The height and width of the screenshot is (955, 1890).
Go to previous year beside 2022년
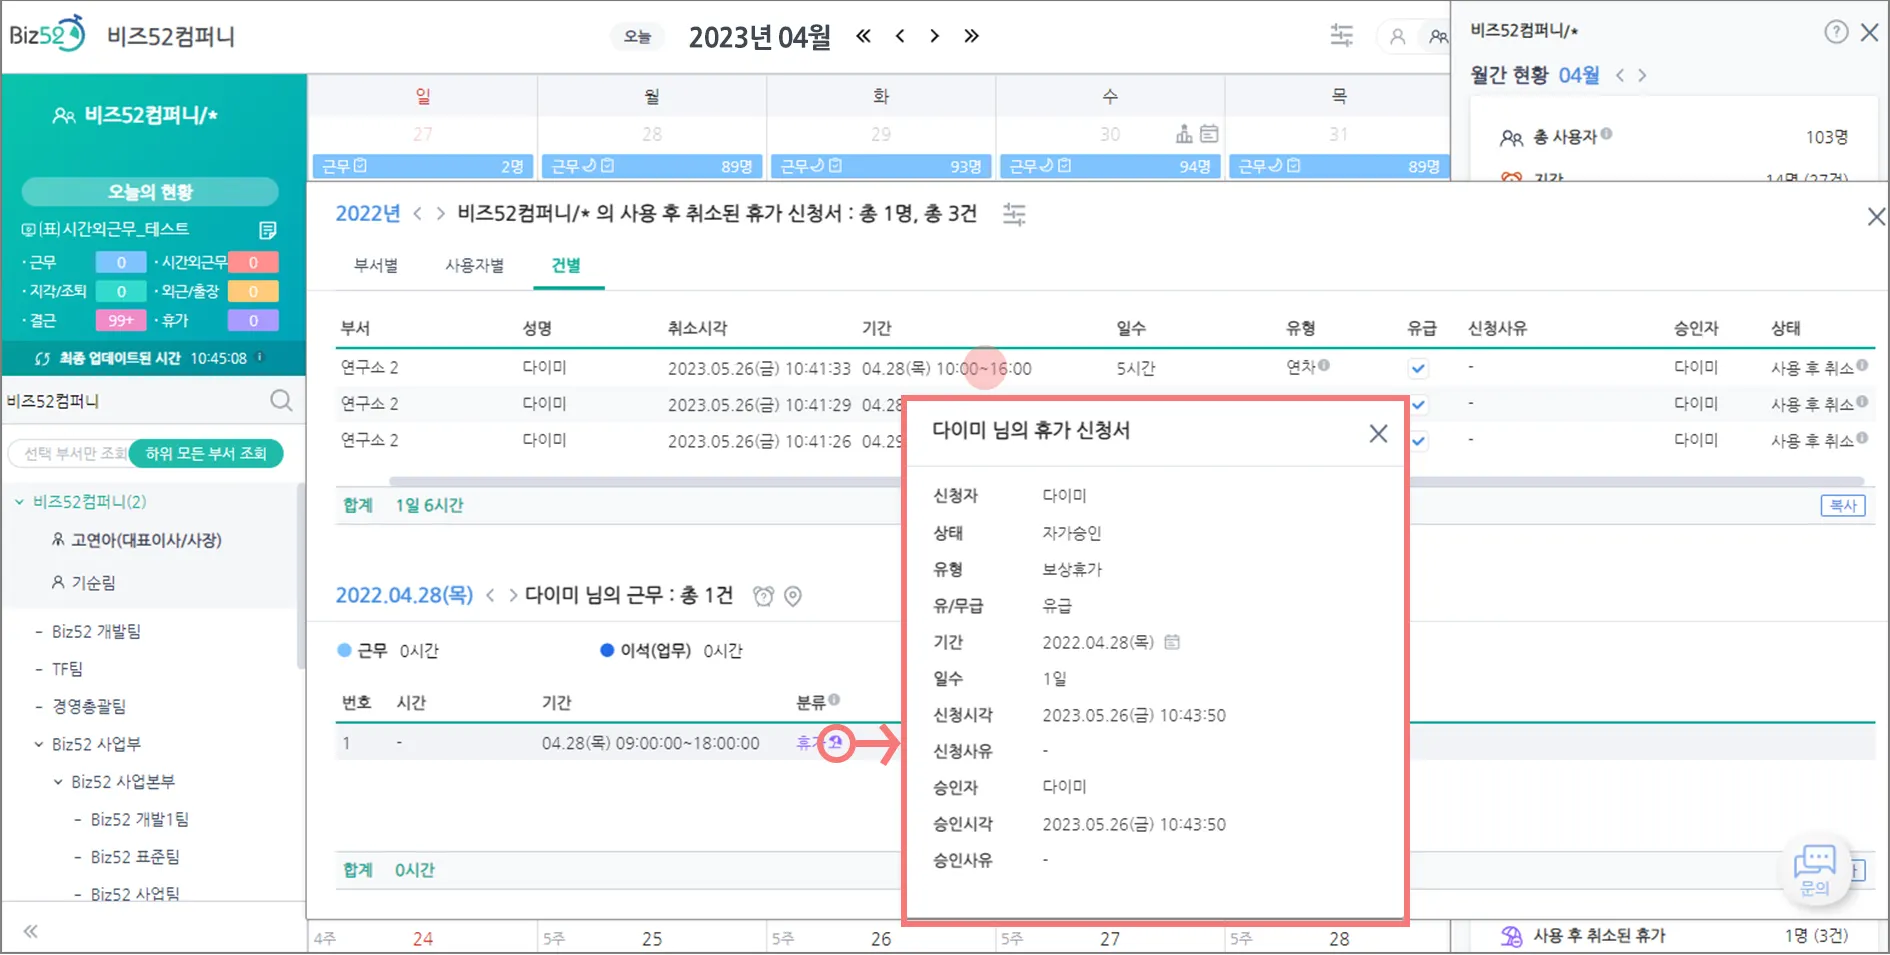pyautogui.click(x=417, y=214)
